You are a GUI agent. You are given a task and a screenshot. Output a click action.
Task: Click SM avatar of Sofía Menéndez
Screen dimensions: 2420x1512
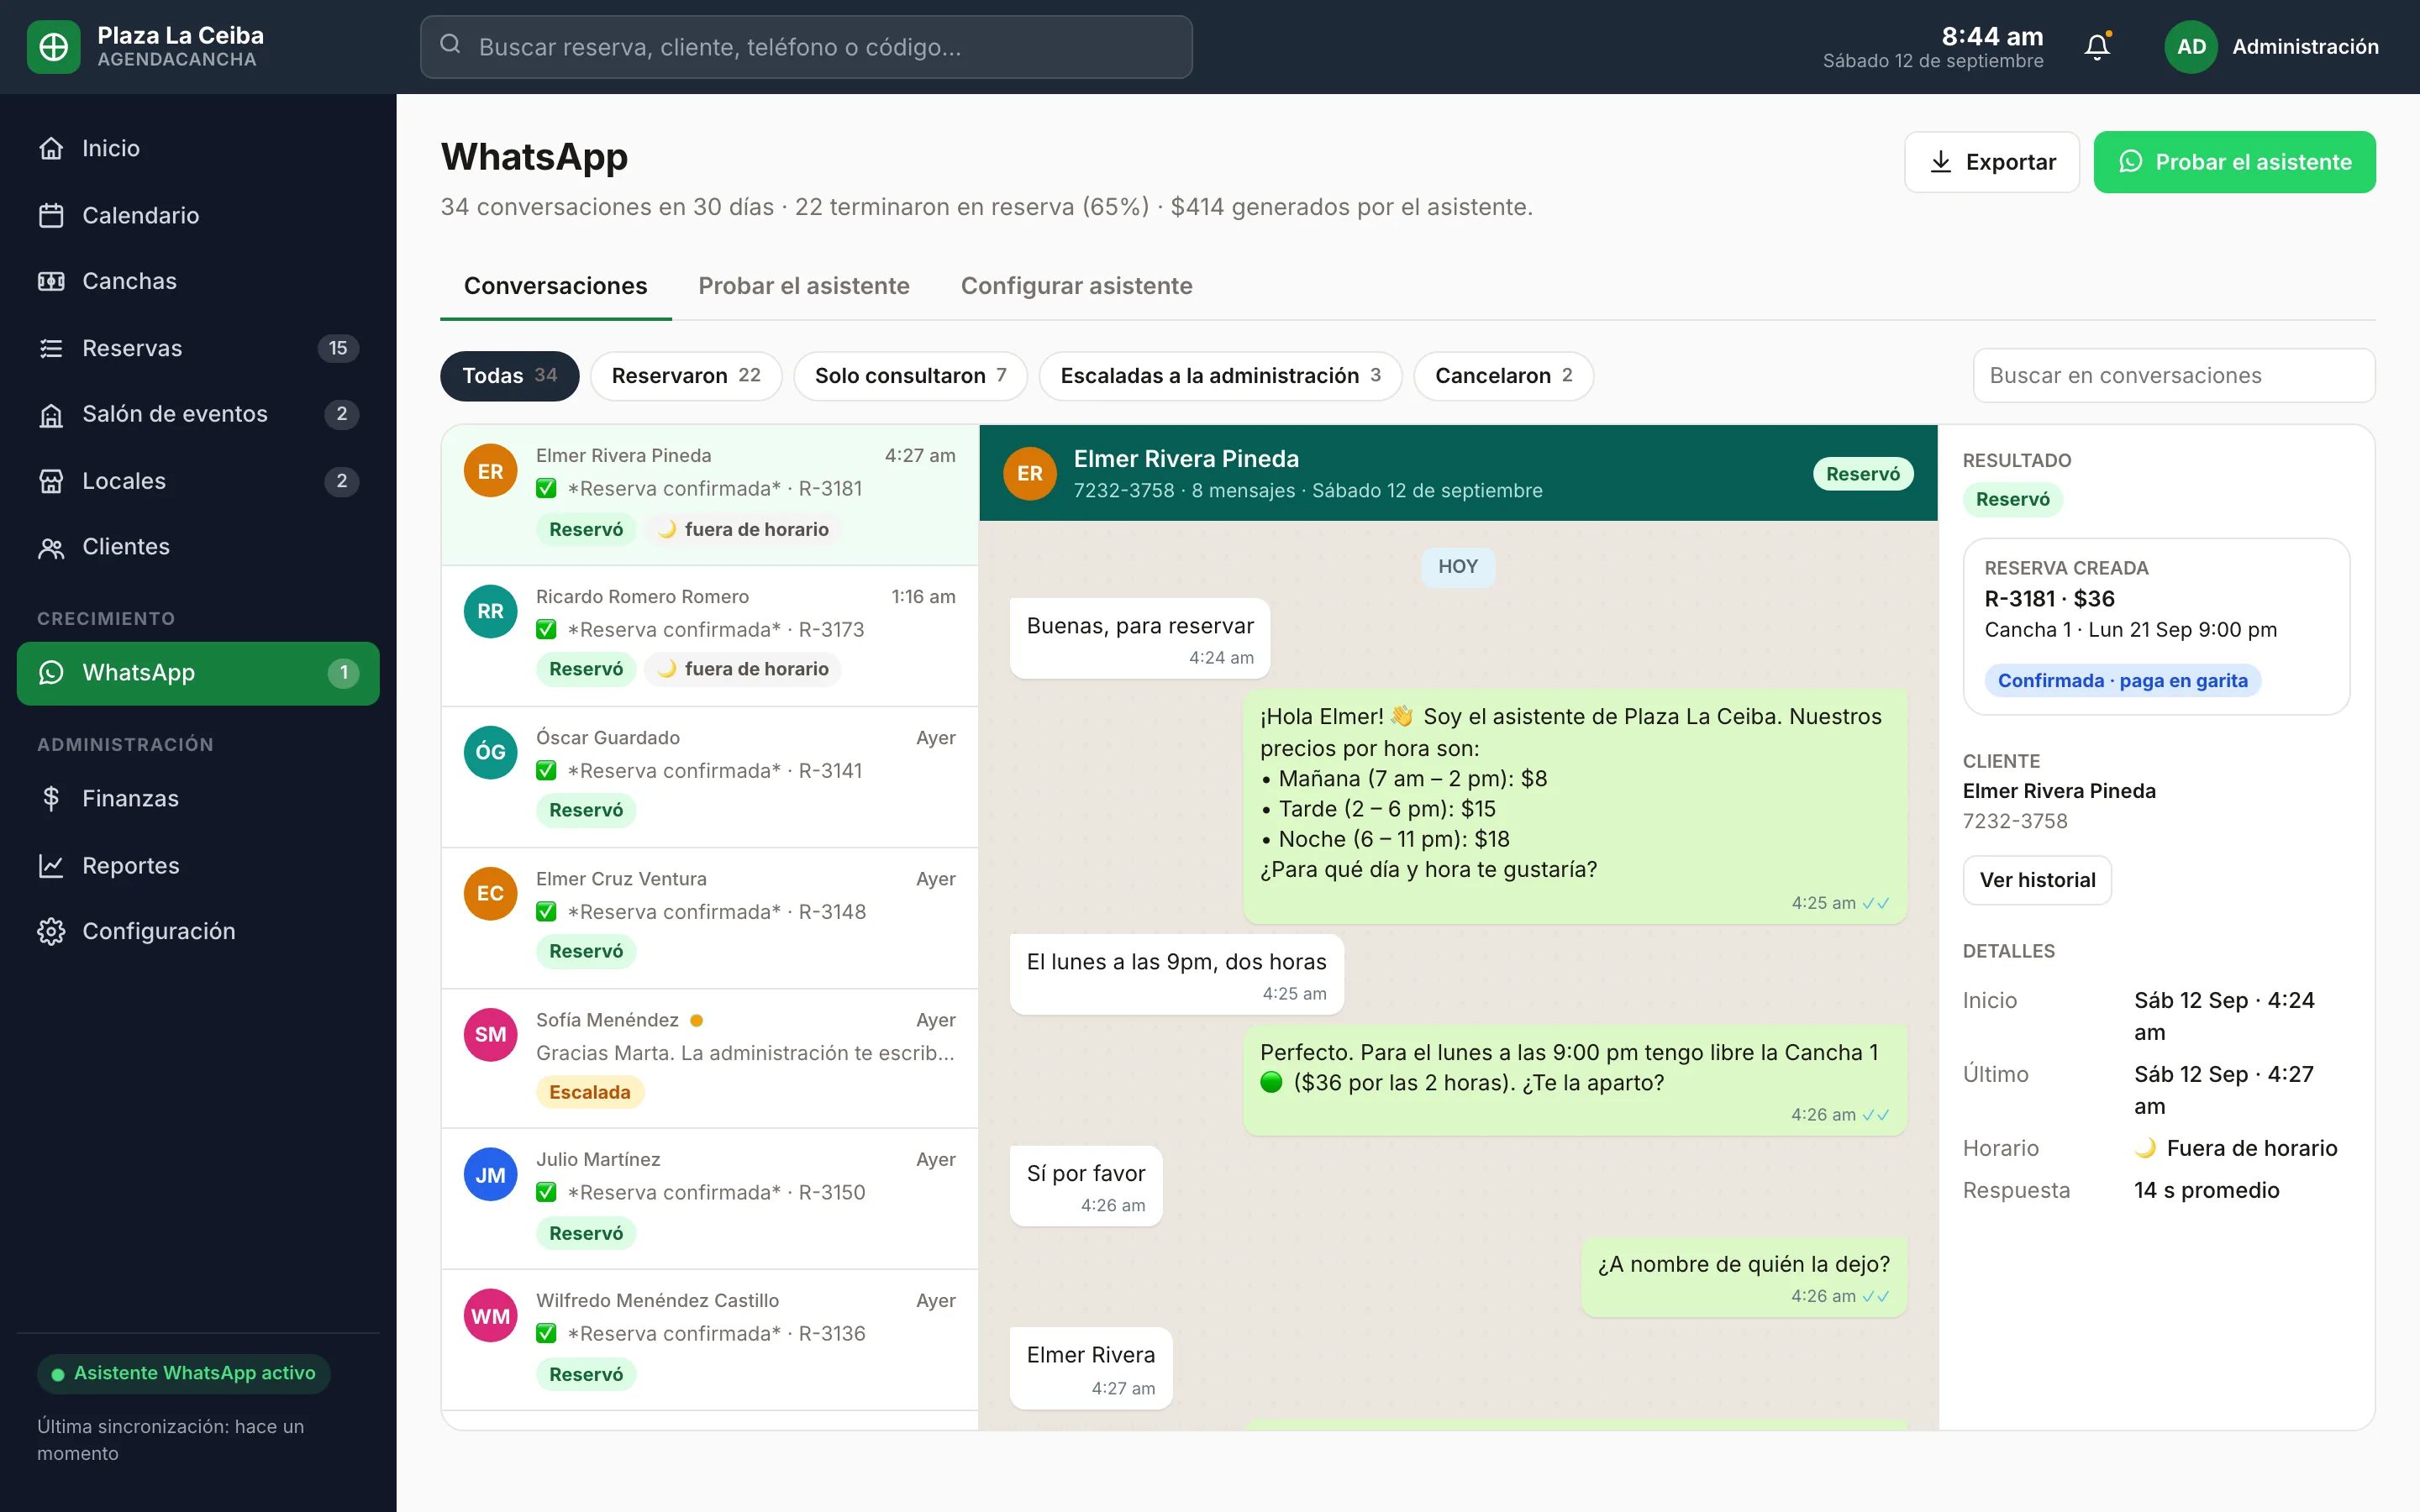[490, 1034]
